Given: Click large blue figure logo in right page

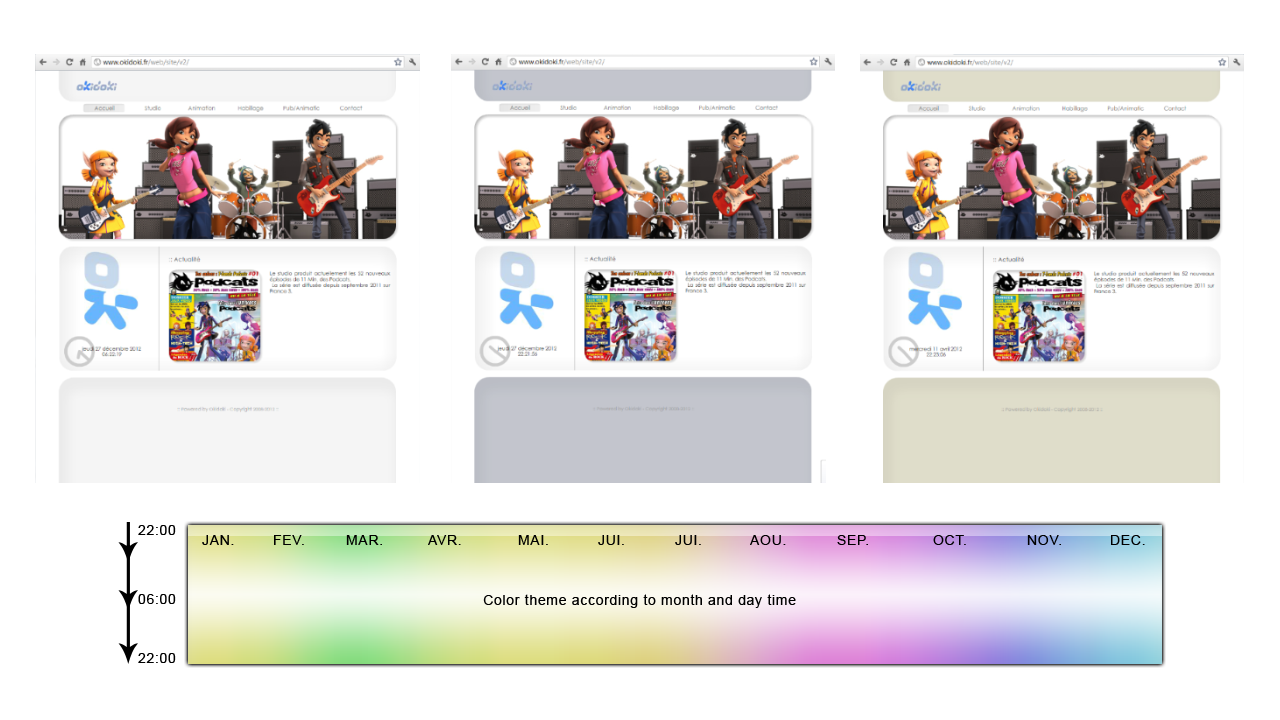Looking at the screenshot, I should 933,290.
